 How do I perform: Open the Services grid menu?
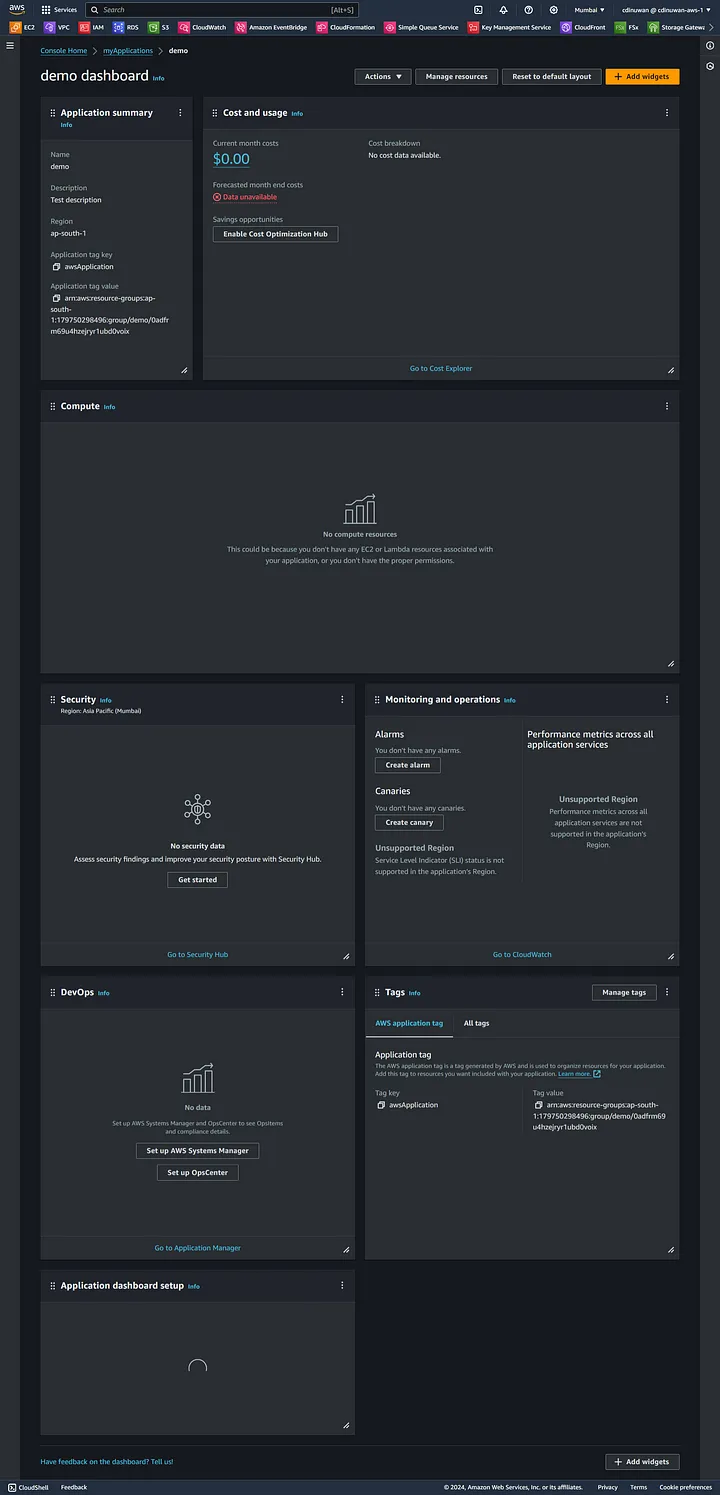(59, 9)
